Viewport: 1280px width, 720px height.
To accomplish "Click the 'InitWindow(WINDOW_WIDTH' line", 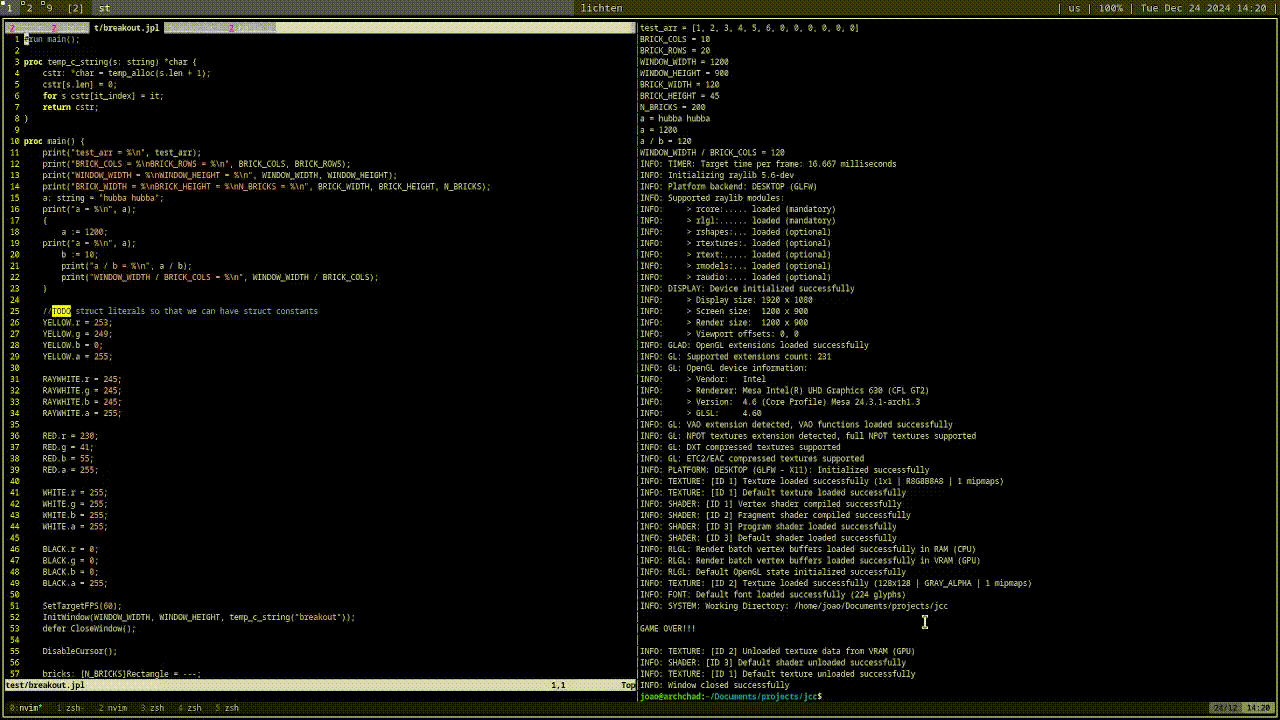I will coord(198,617).
